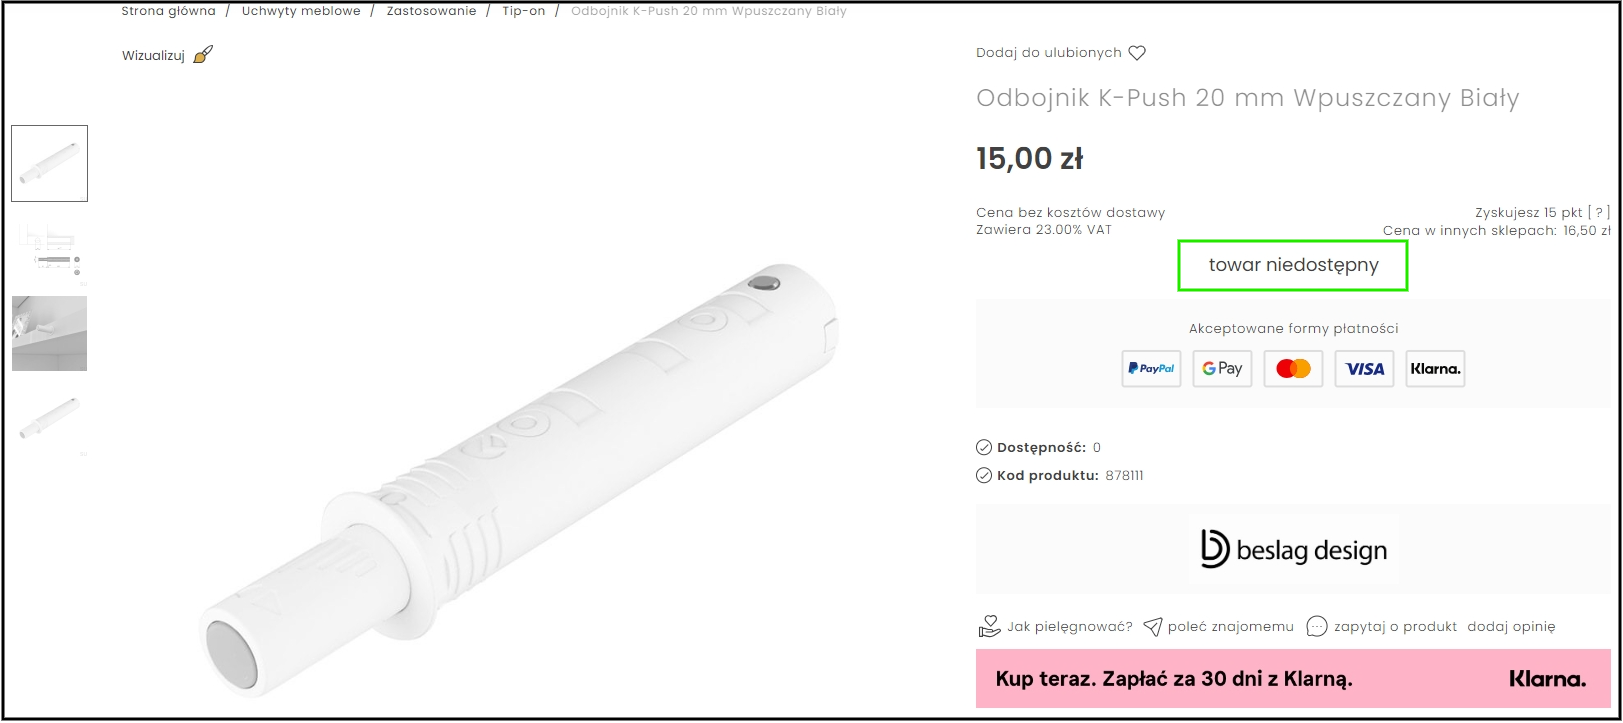Click the Klarna pay-later pink banner
The height and width of the screenshot is (723, 1623).
[x=1292, y=679]
